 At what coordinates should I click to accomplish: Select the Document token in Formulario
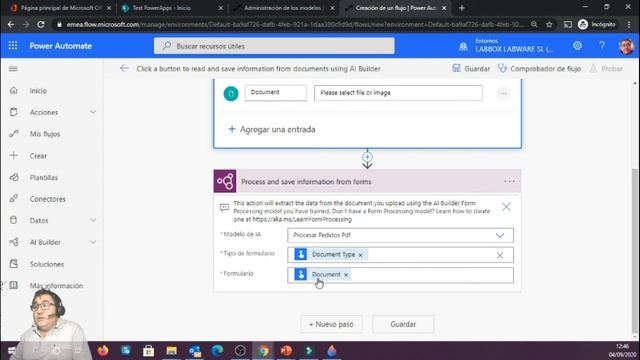point(322,274)
